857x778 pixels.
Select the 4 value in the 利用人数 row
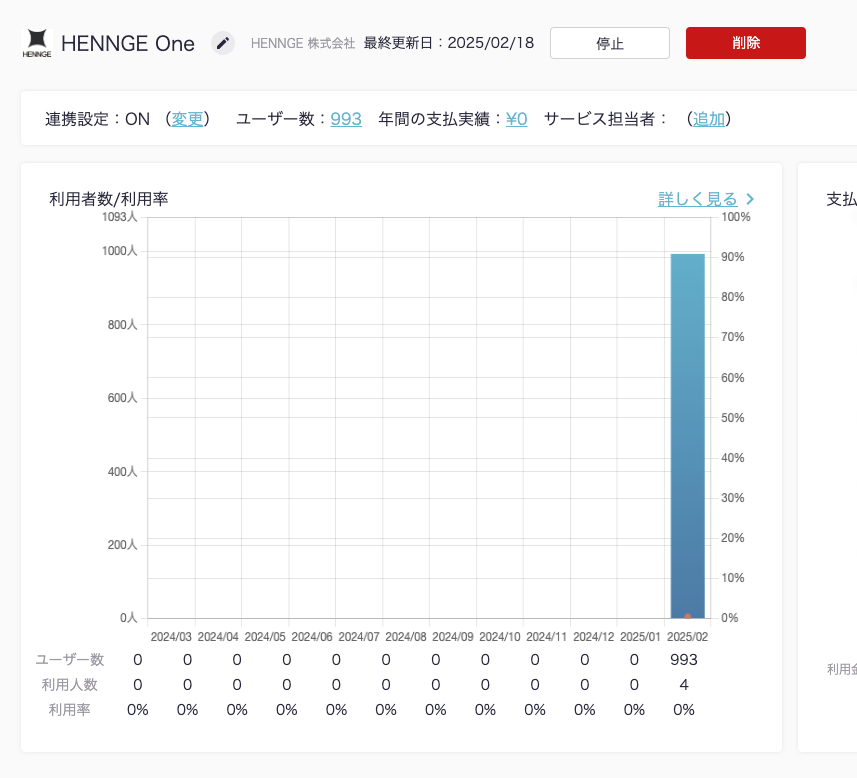click(684, 685)
